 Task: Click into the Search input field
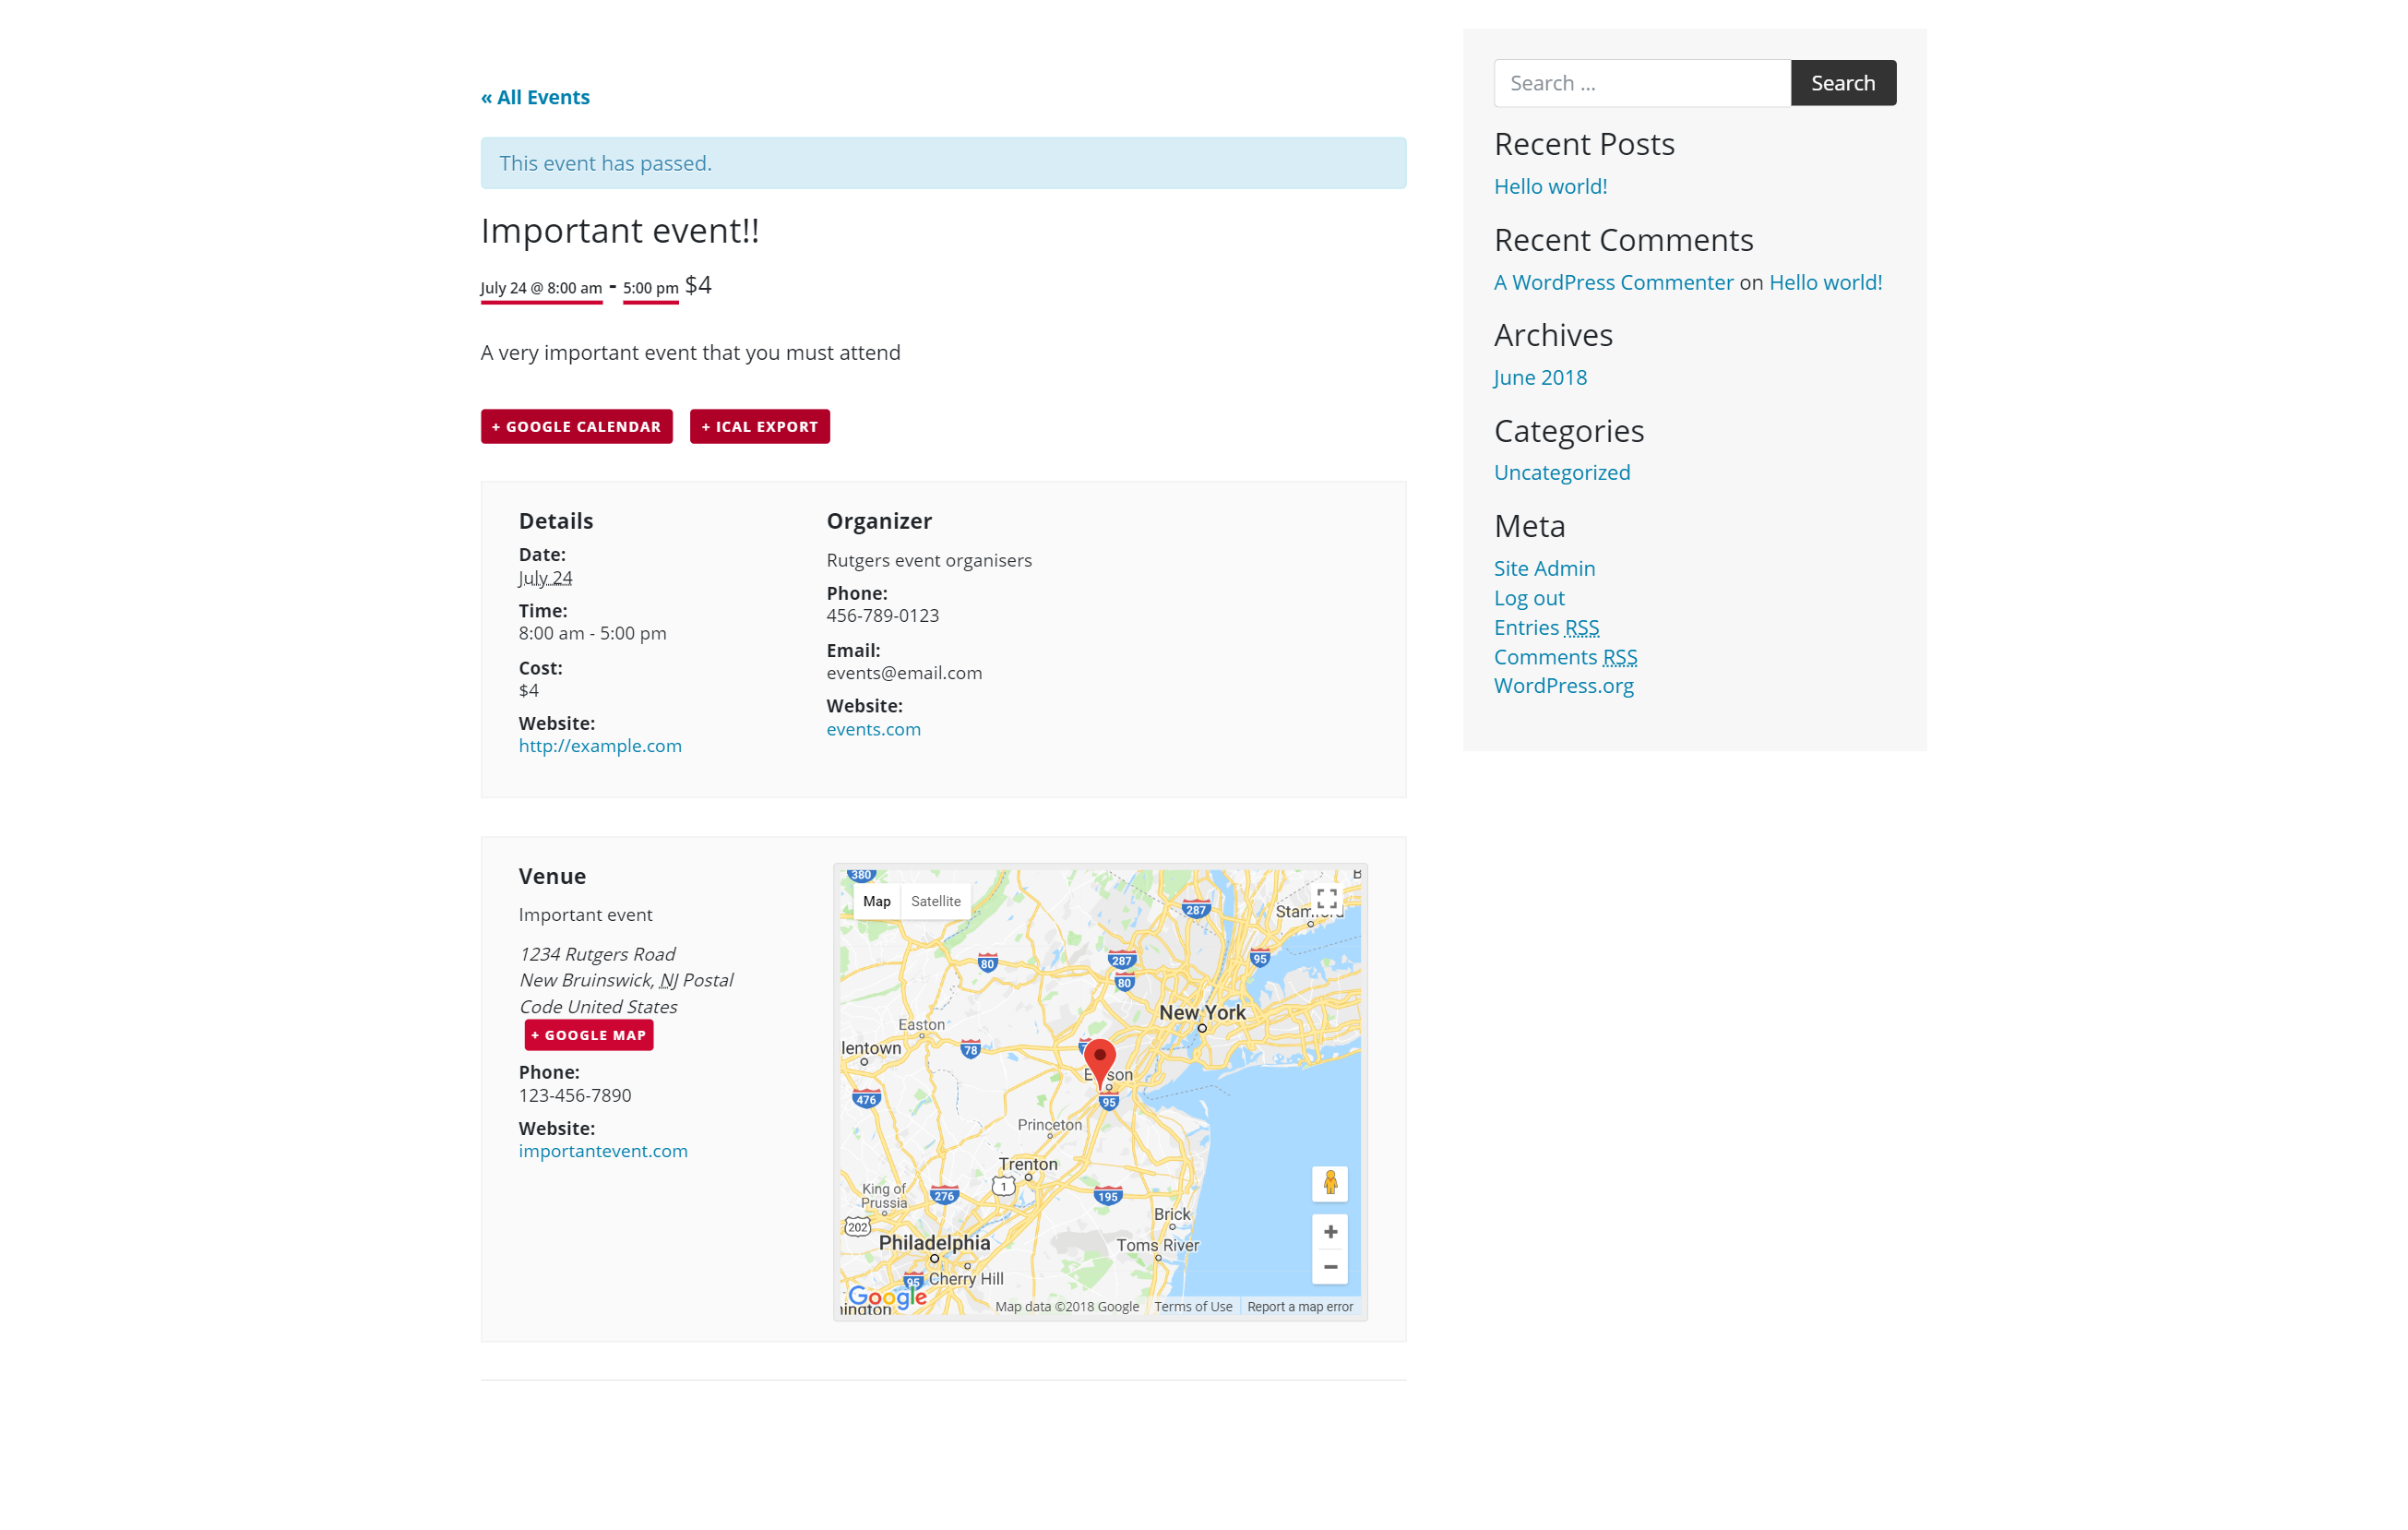(x=1641, y=83)
